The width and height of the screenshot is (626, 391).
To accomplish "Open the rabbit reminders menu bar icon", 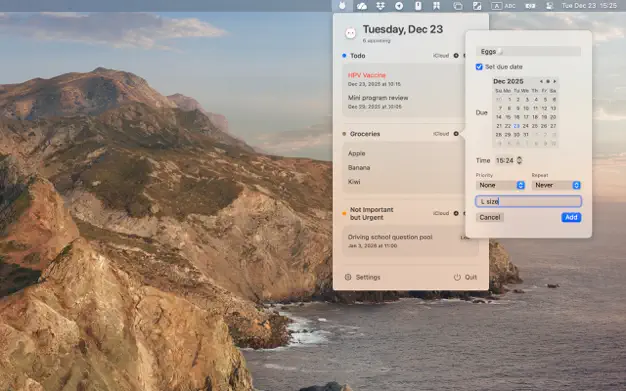I will 342,6.
